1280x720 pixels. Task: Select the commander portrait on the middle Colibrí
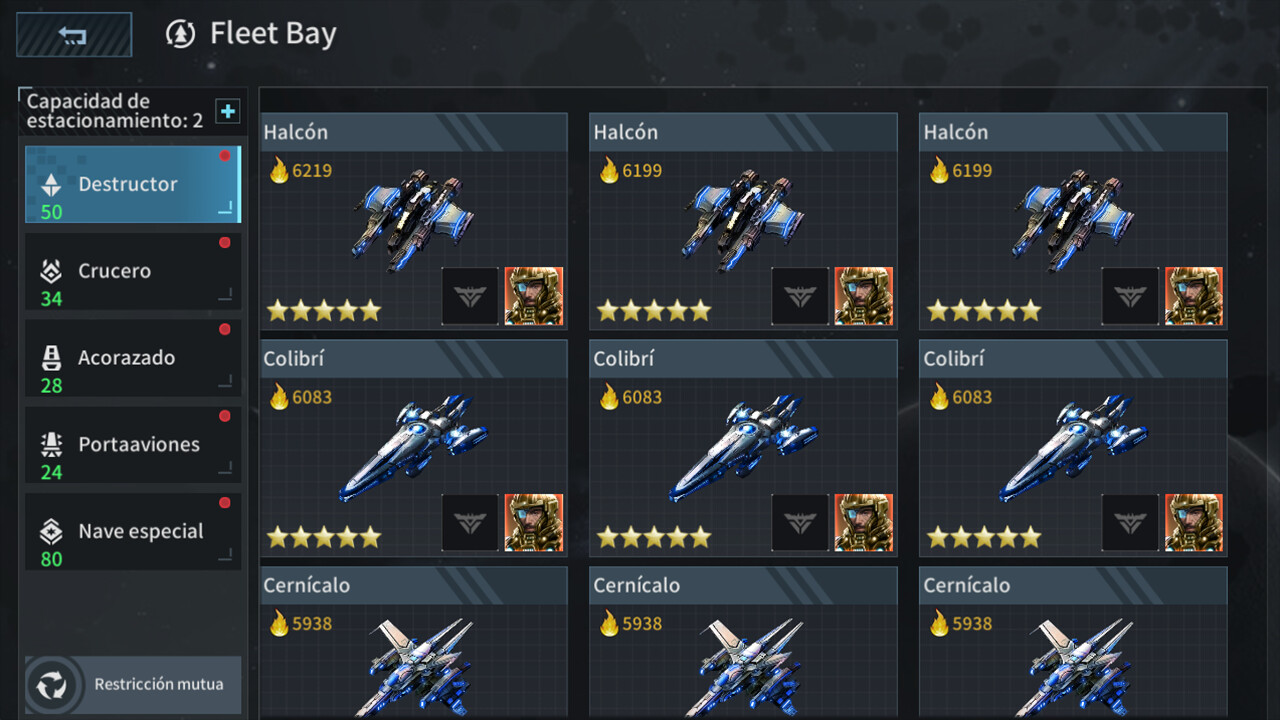point(864,523)
